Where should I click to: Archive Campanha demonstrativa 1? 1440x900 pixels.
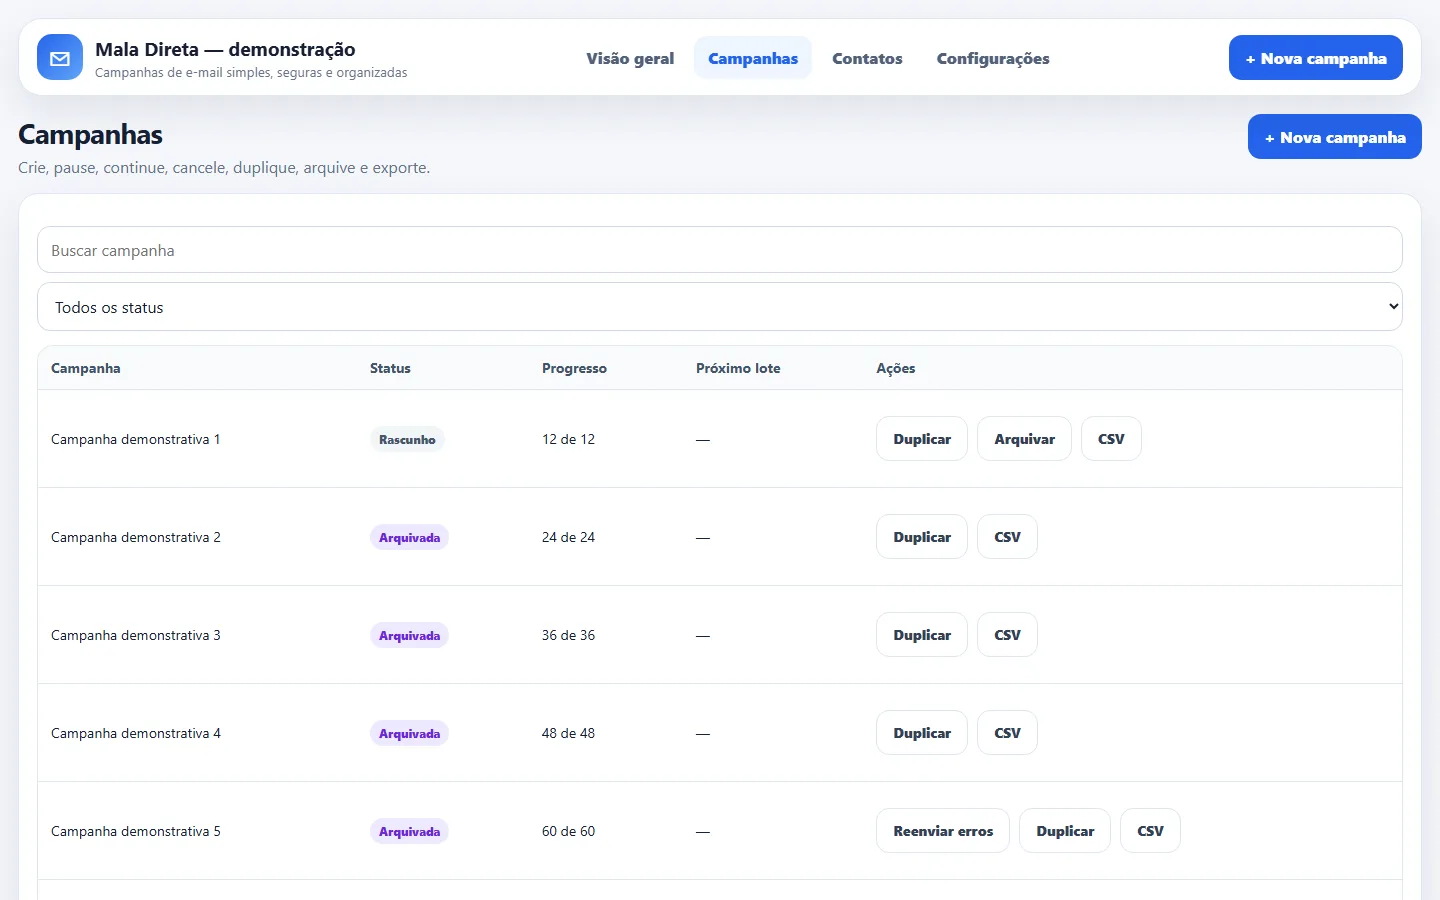pyautogui.click(x=1024, y=439)
